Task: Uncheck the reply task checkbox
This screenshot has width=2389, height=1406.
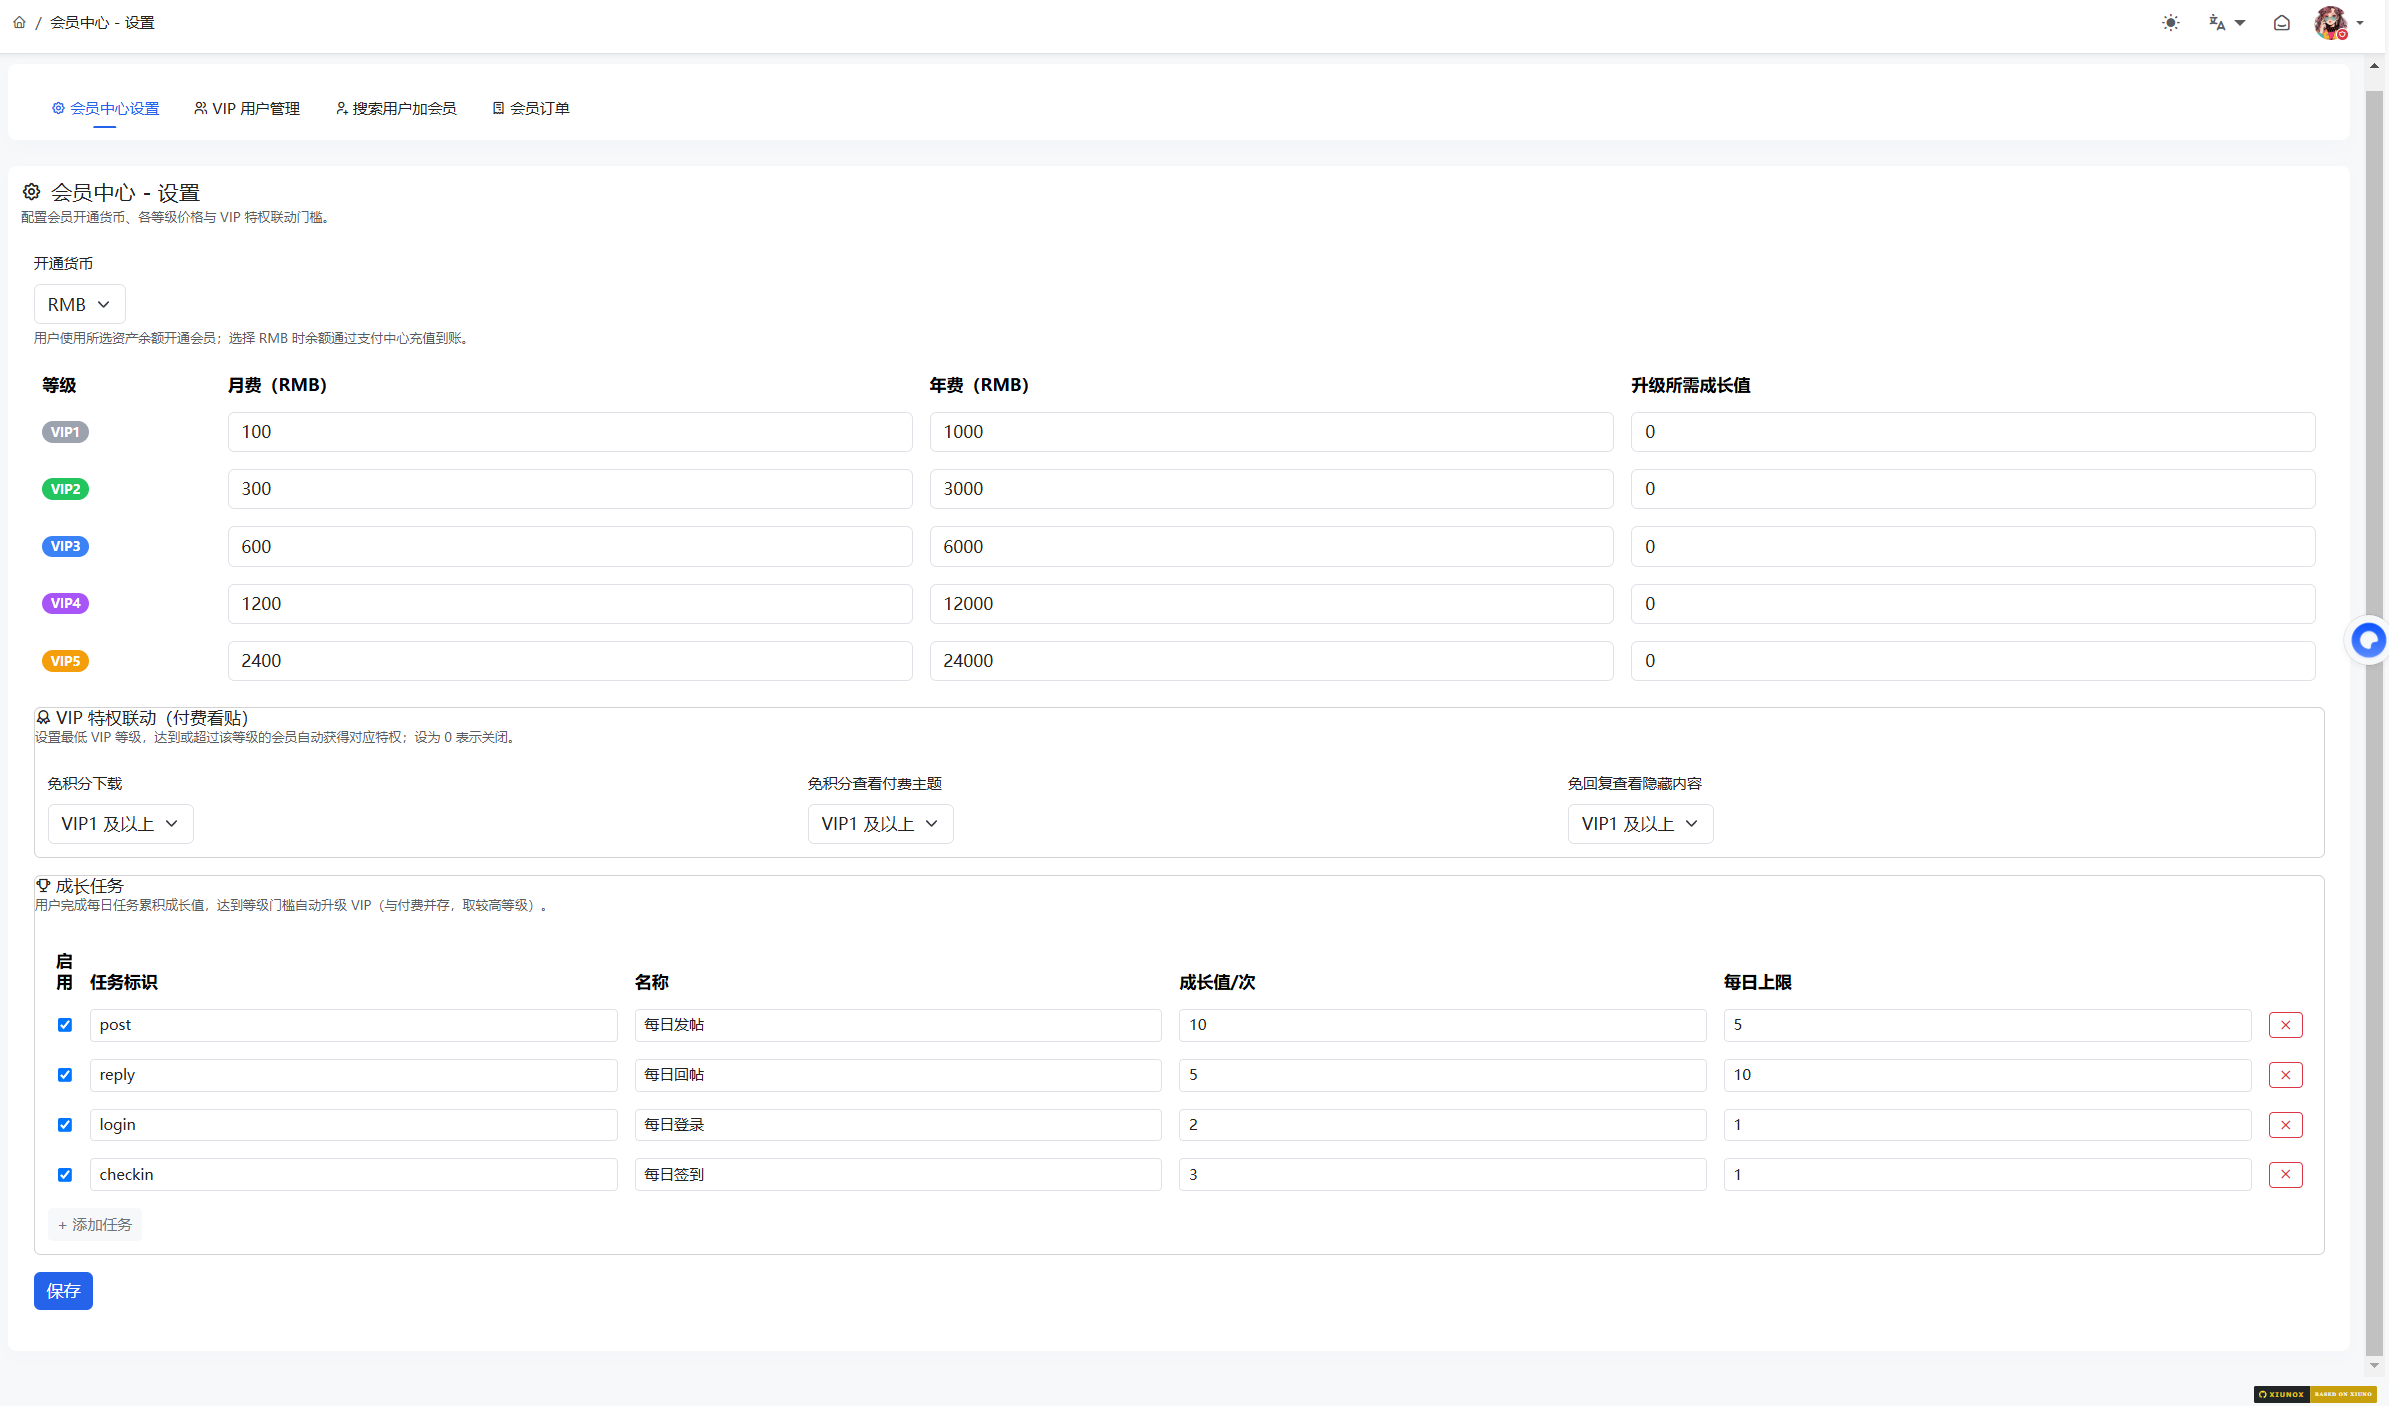Action: tap(65, 1075)
